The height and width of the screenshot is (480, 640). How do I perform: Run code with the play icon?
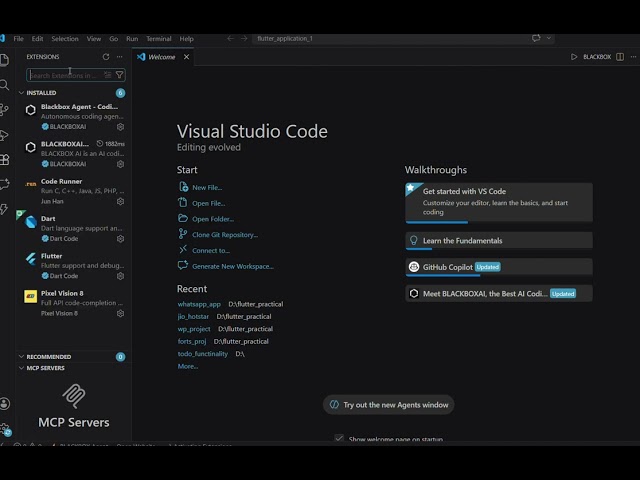[574, 57]
